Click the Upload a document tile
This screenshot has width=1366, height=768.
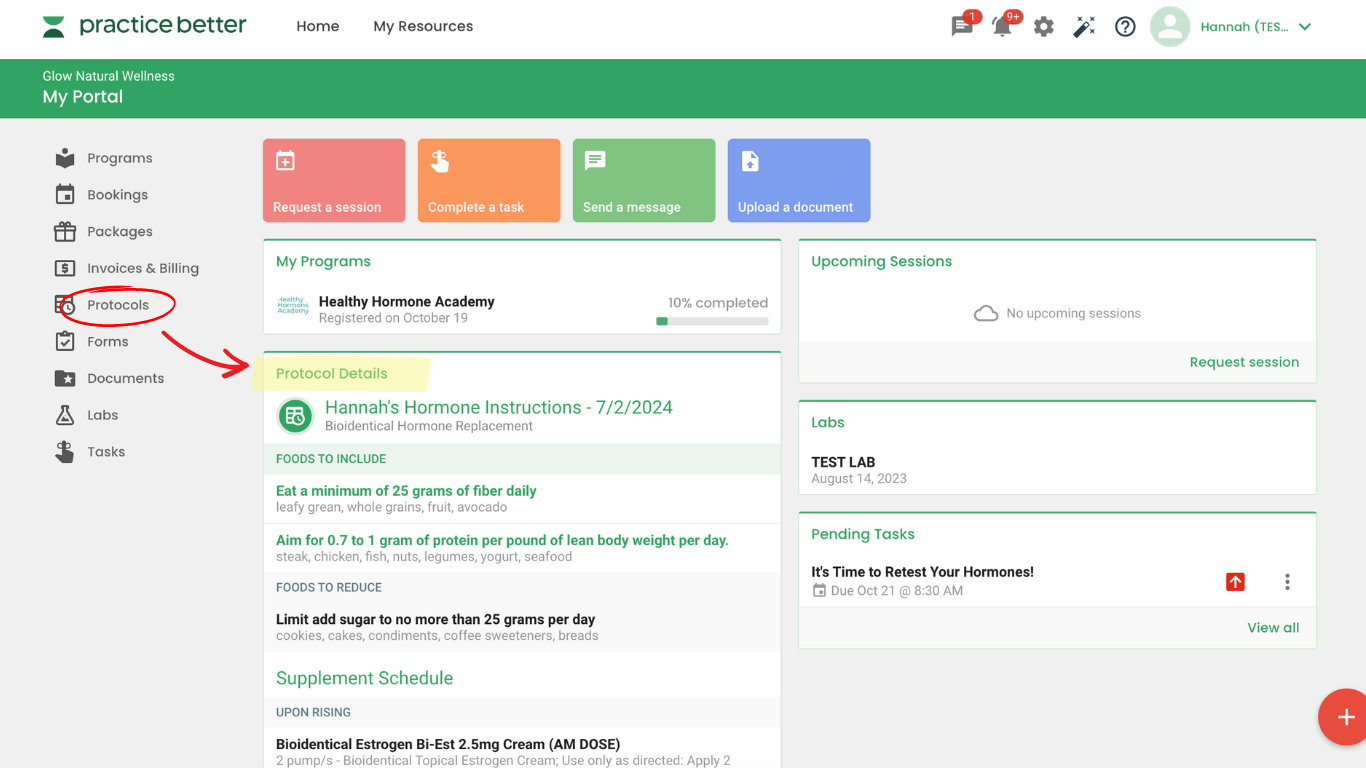[799, 180]
